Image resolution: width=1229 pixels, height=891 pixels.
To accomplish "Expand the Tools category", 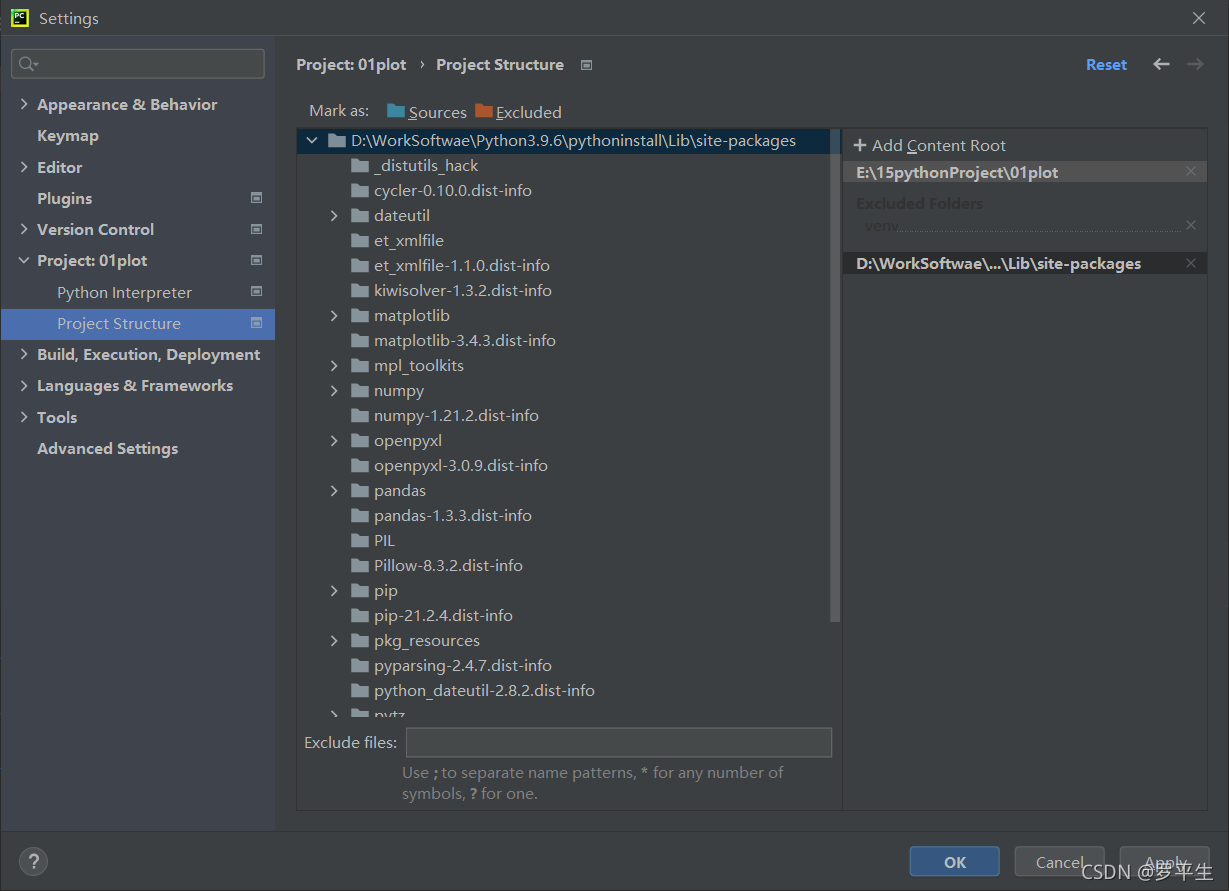I will (x=24, y=417).
